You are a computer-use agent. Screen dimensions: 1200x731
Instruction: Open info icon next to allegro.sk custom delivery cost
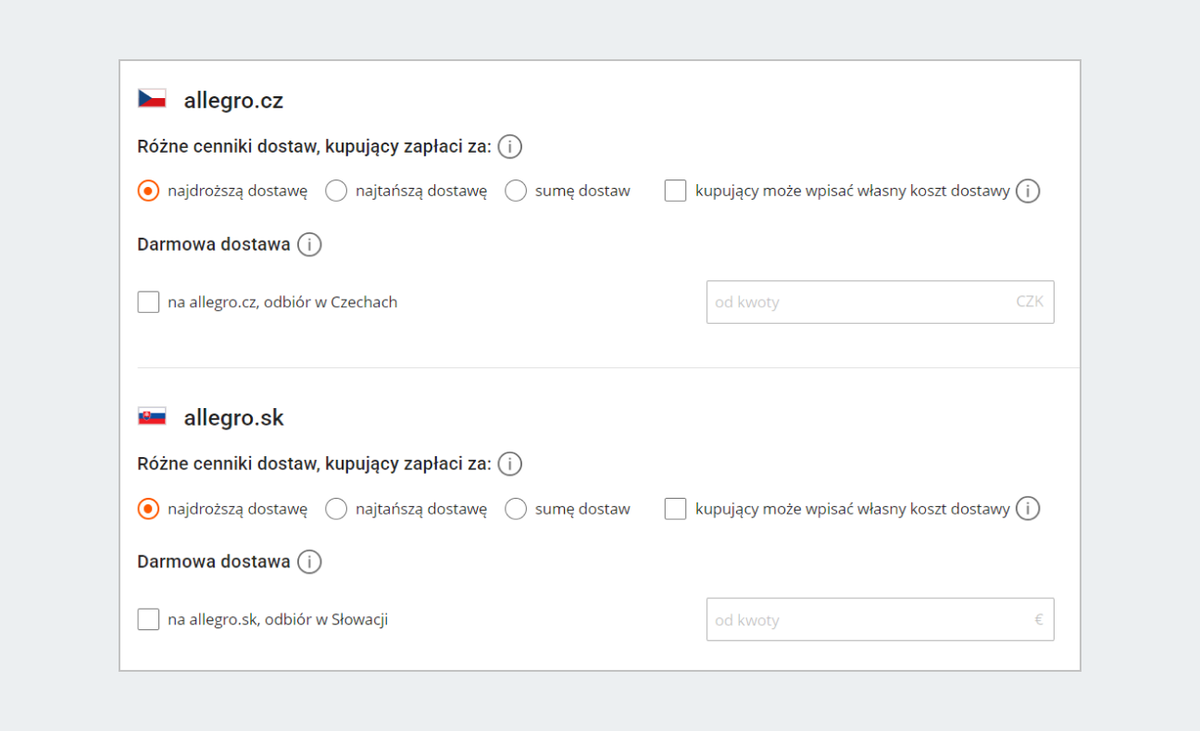[x=1028, y=509]
